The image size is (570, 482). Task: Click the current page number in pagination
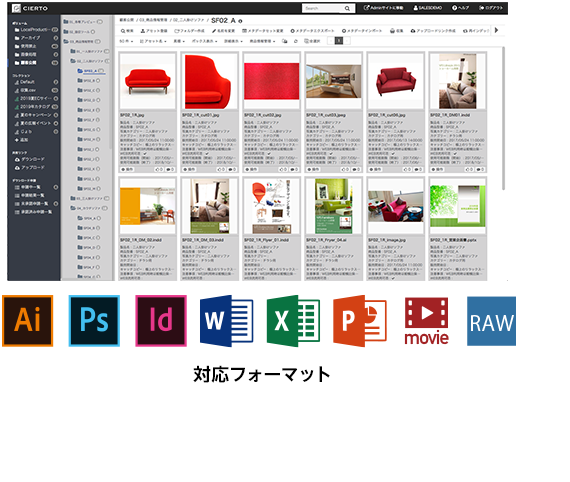coord(339,41)
